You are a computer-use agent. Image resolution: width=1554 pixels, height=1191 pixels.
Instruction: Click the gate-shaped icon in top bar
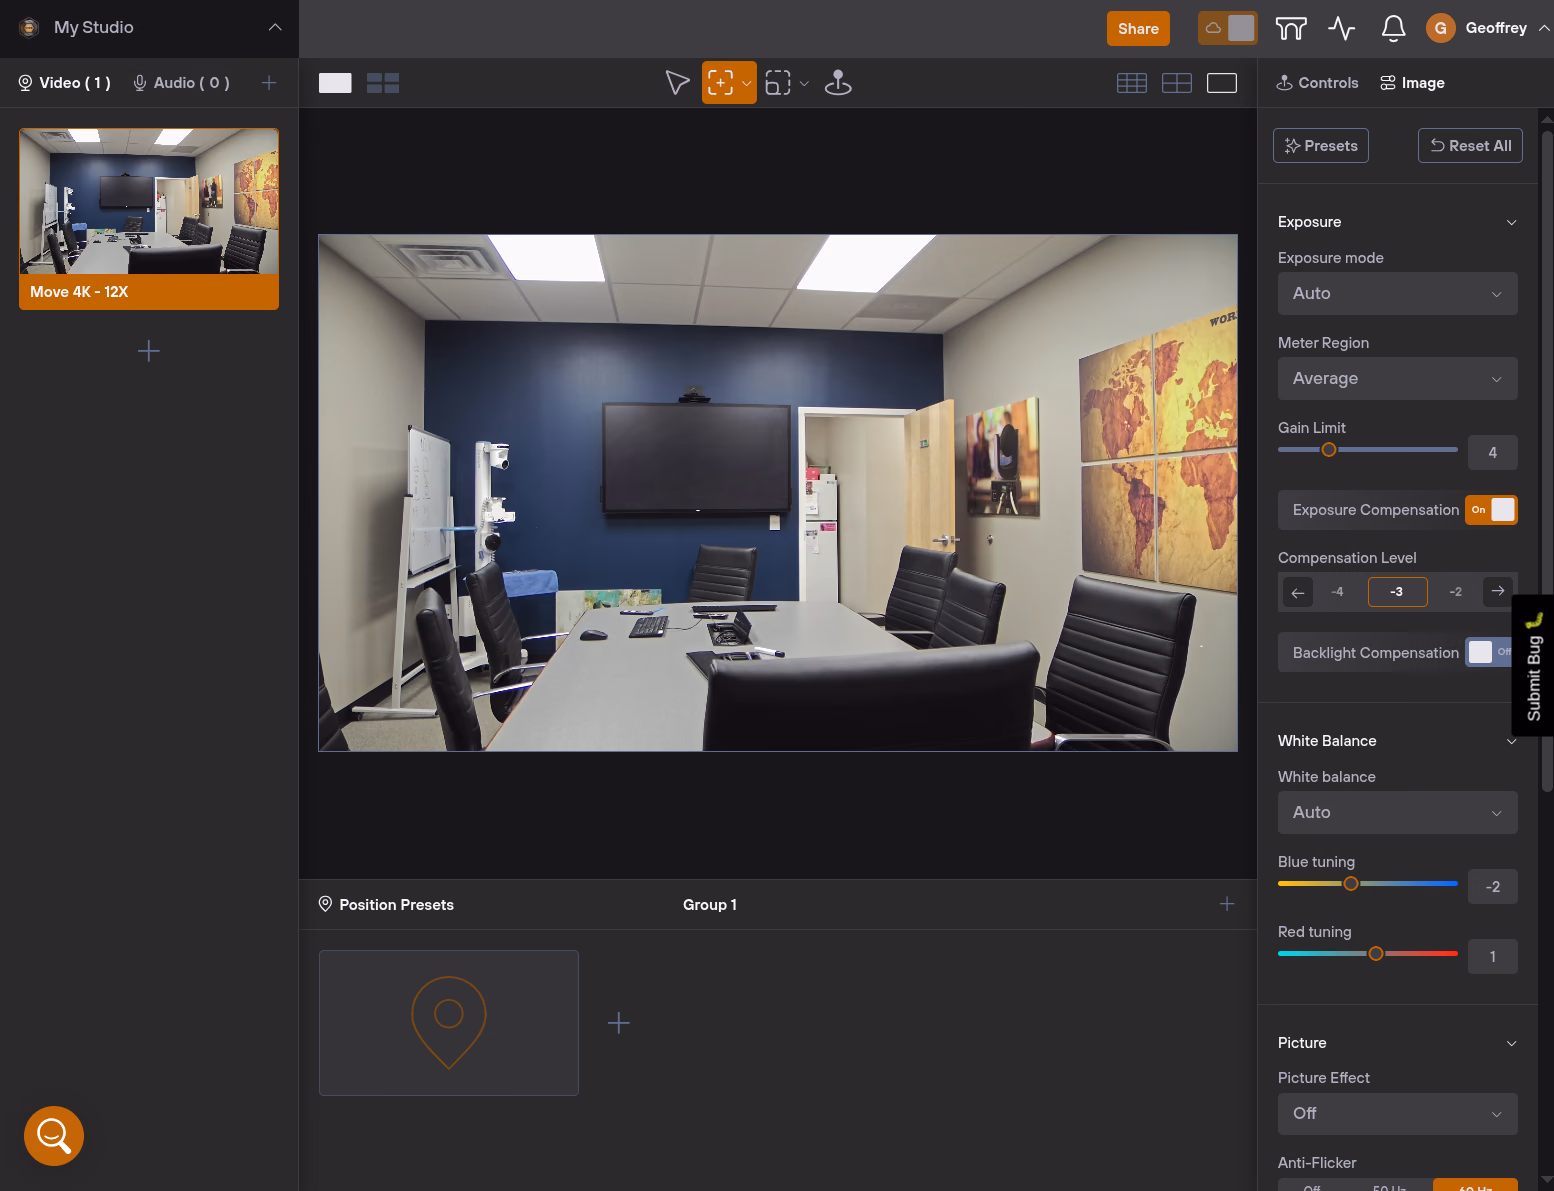pos(1291,28)
